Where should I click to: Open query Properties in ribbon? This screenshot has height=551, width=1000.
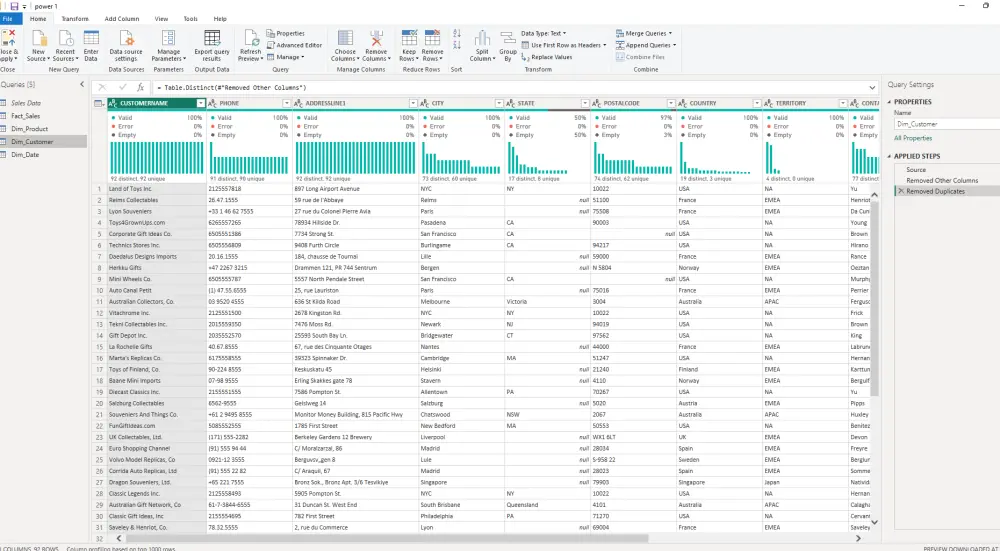(286, 33)
